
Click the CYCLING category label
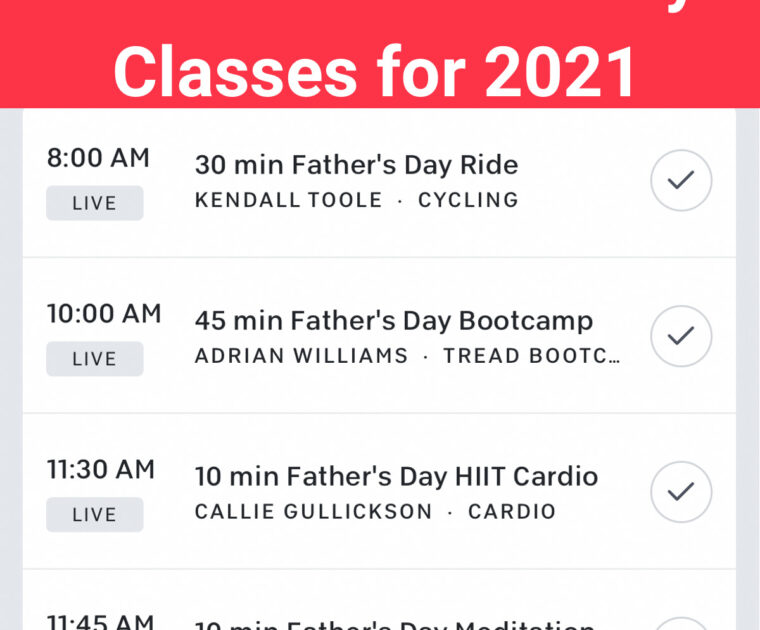468,200
